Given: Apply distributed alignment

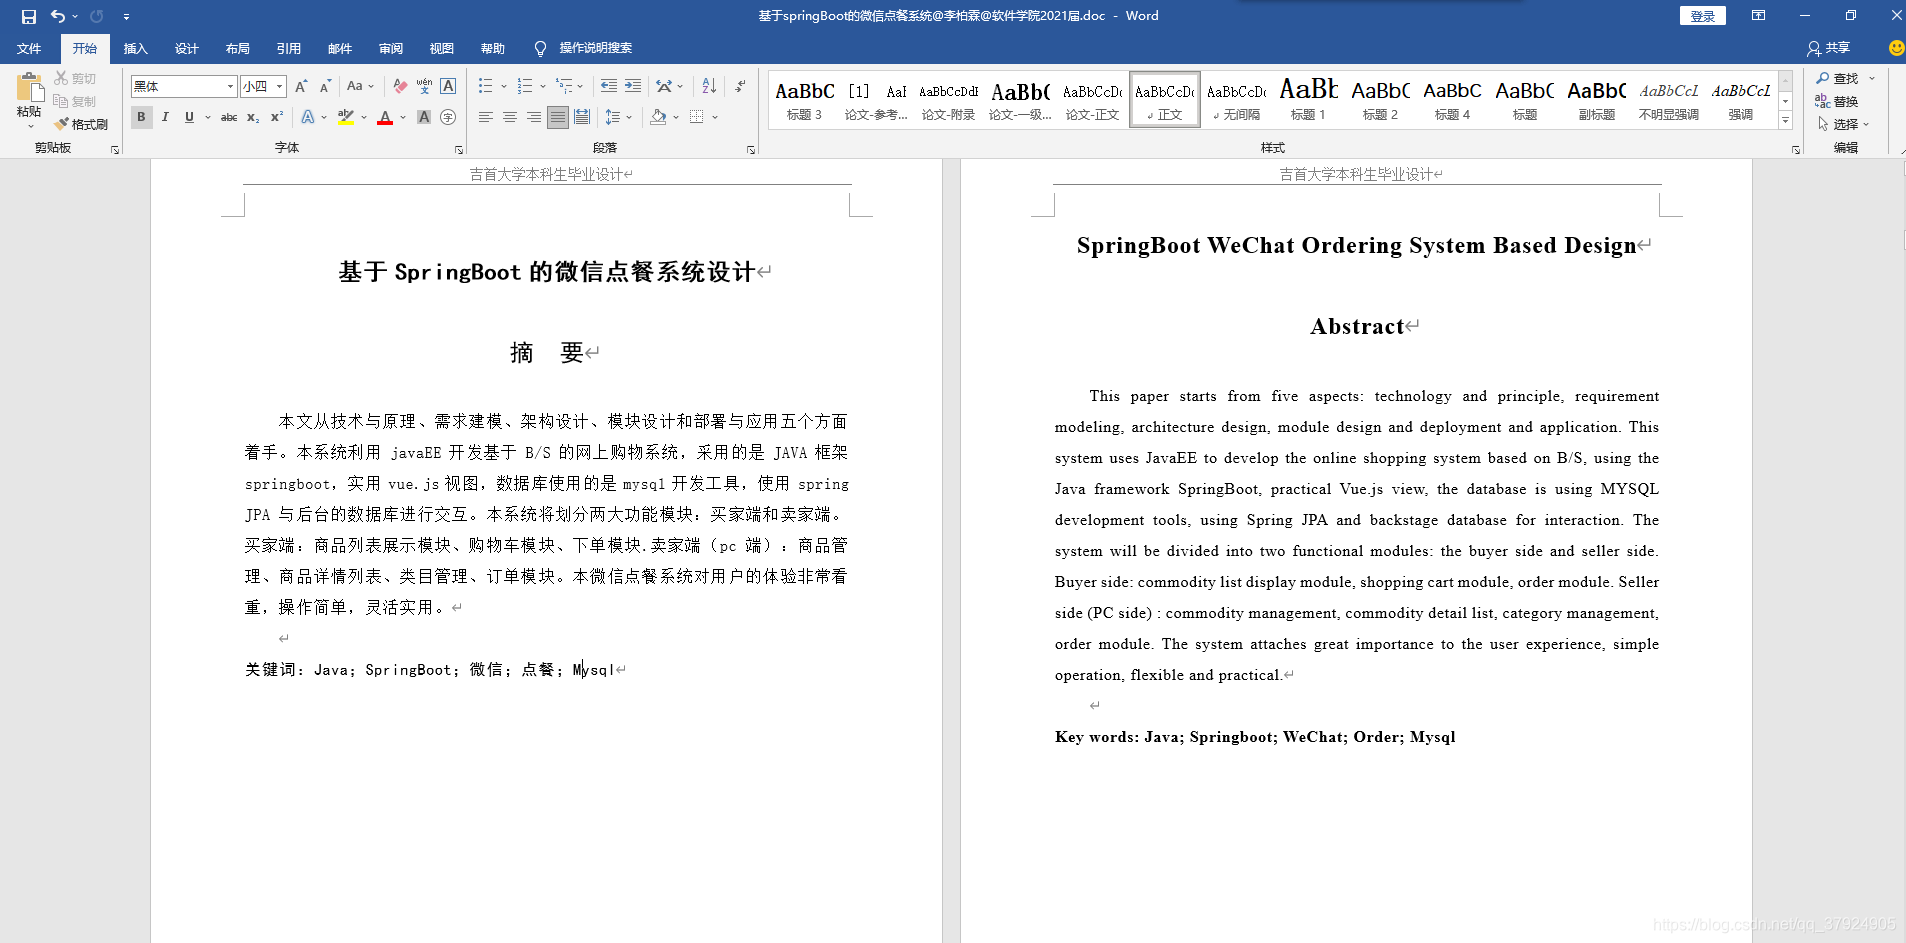Looking at the screenshot, I should tap(582, 117).
